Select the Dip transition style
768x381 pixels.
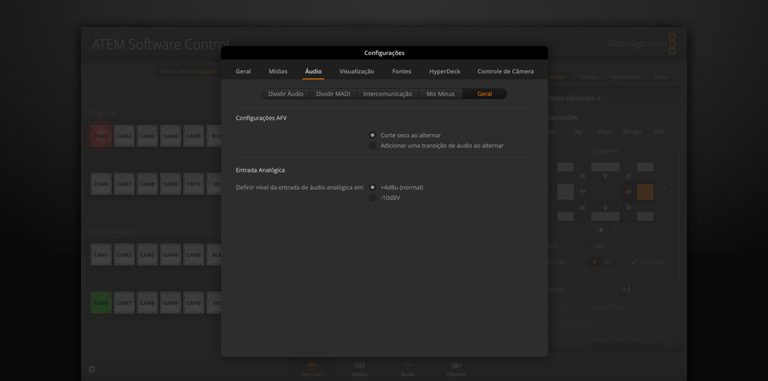(x=577, y=132)
